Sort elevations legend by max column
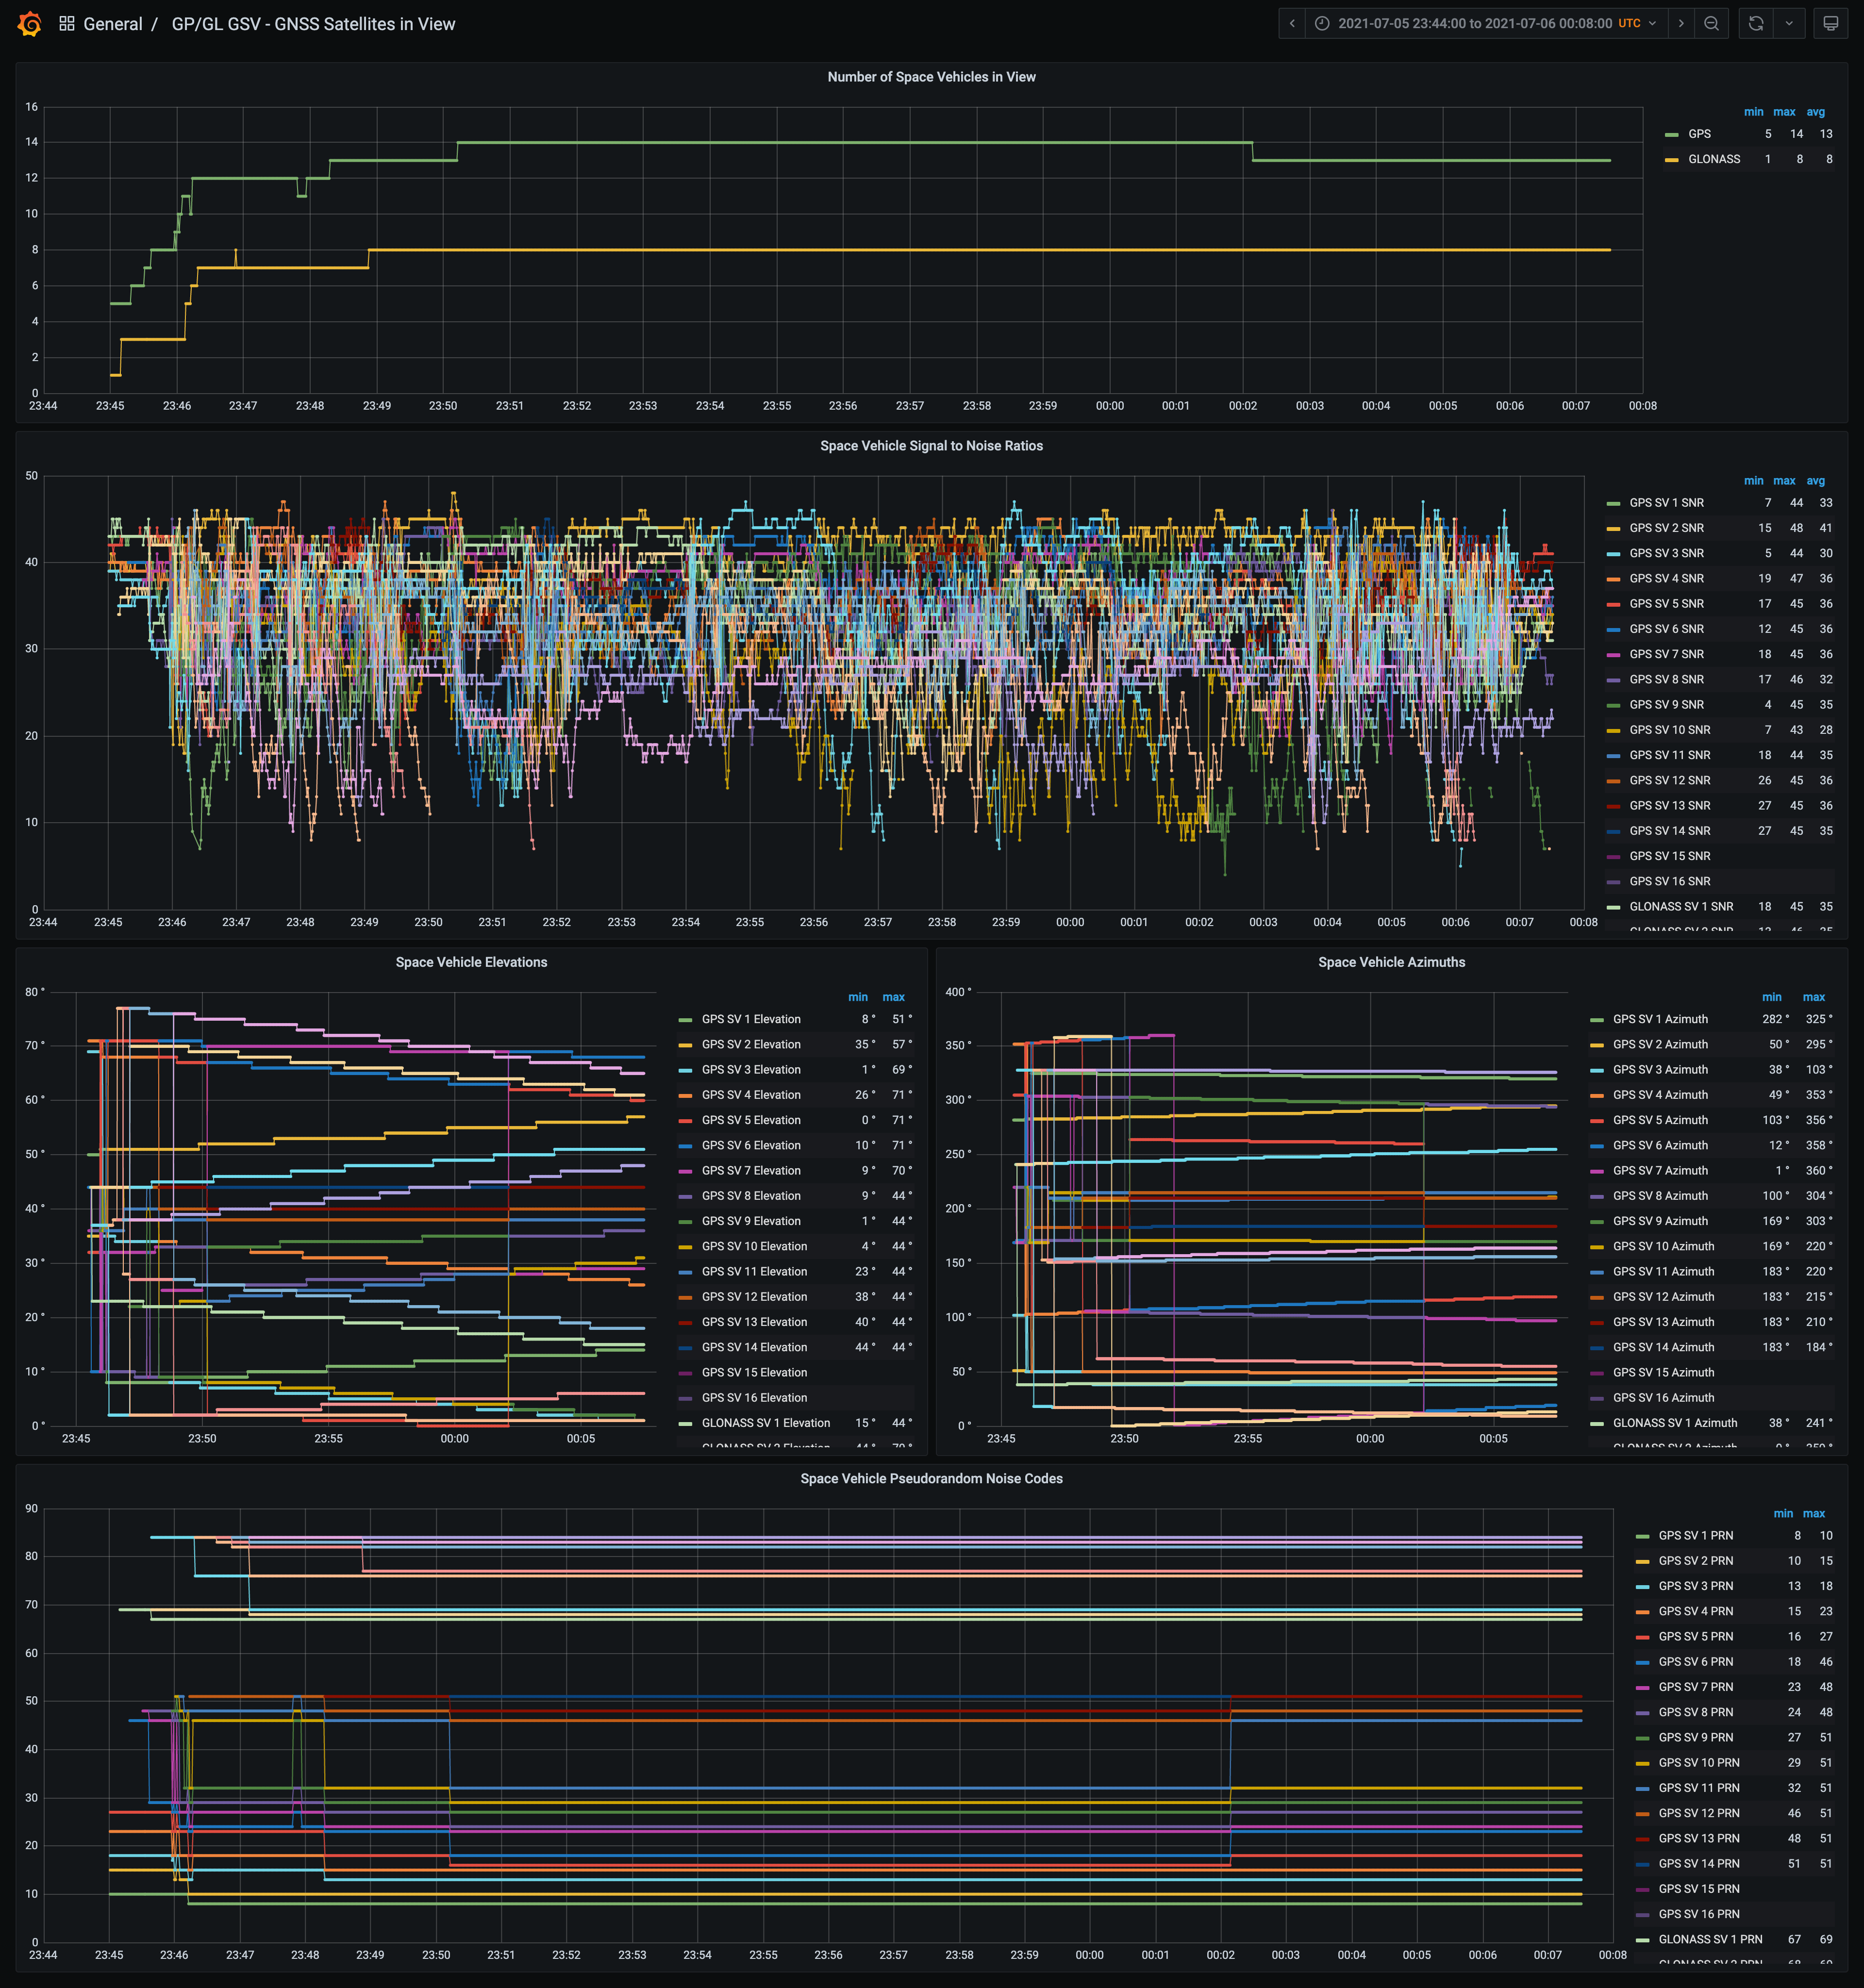Viewport: 1864px width, 1988px height. click(893, 997)
